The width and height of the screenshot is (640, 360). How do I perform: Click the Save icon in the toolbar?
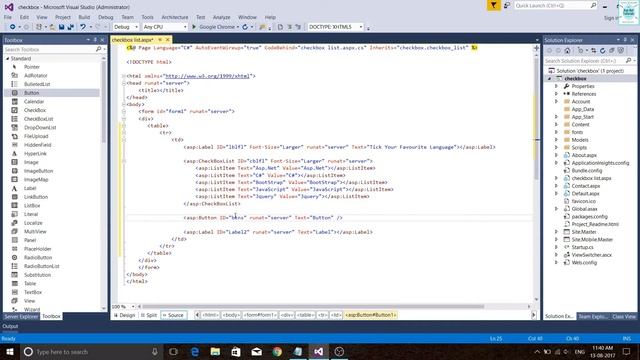click(61, 27)
